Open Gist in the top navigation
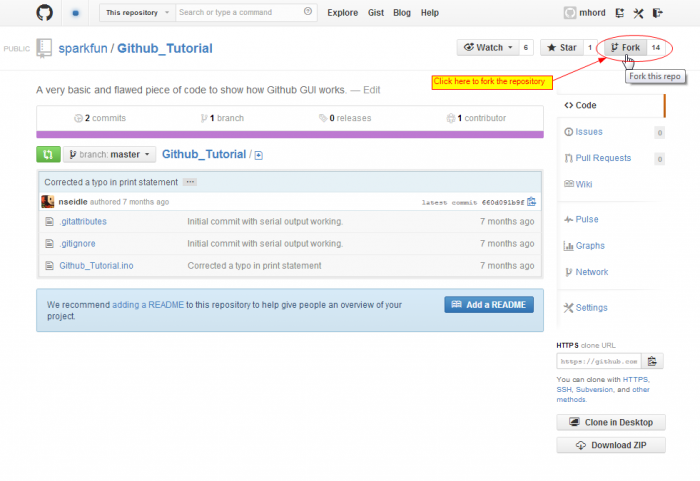 point(376,13)
